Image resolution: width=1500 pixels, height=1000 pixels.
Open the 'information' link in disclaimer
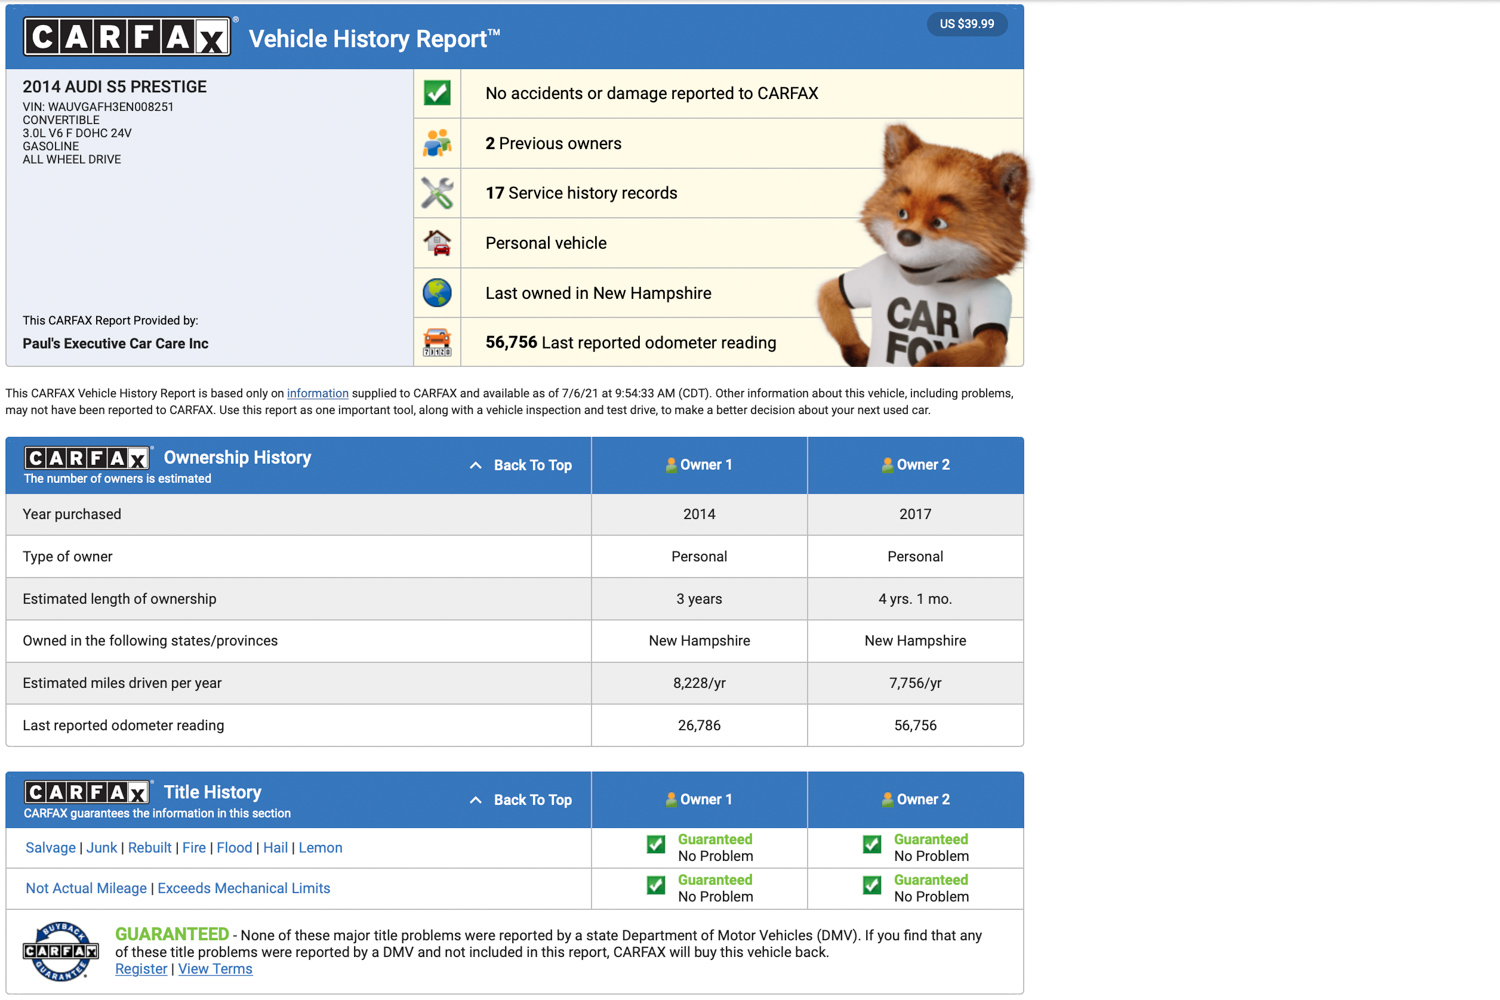pyautogui.click(x=317, y=394)
